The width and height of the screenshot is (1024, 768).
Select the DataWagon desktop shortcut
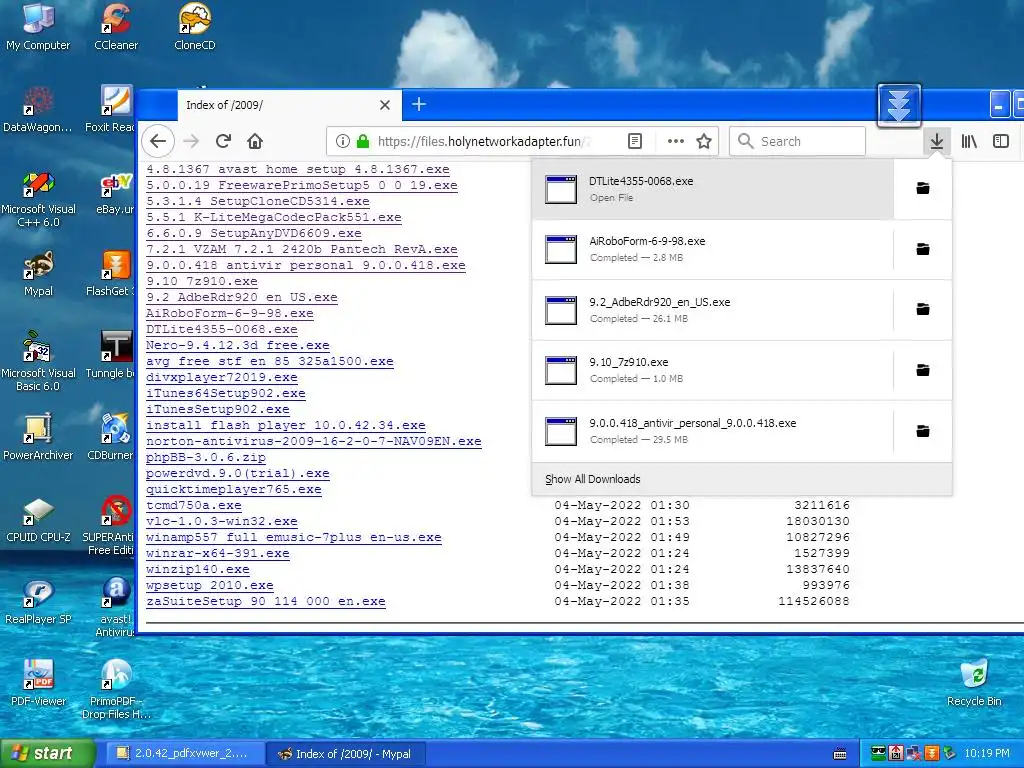(38, 108)
